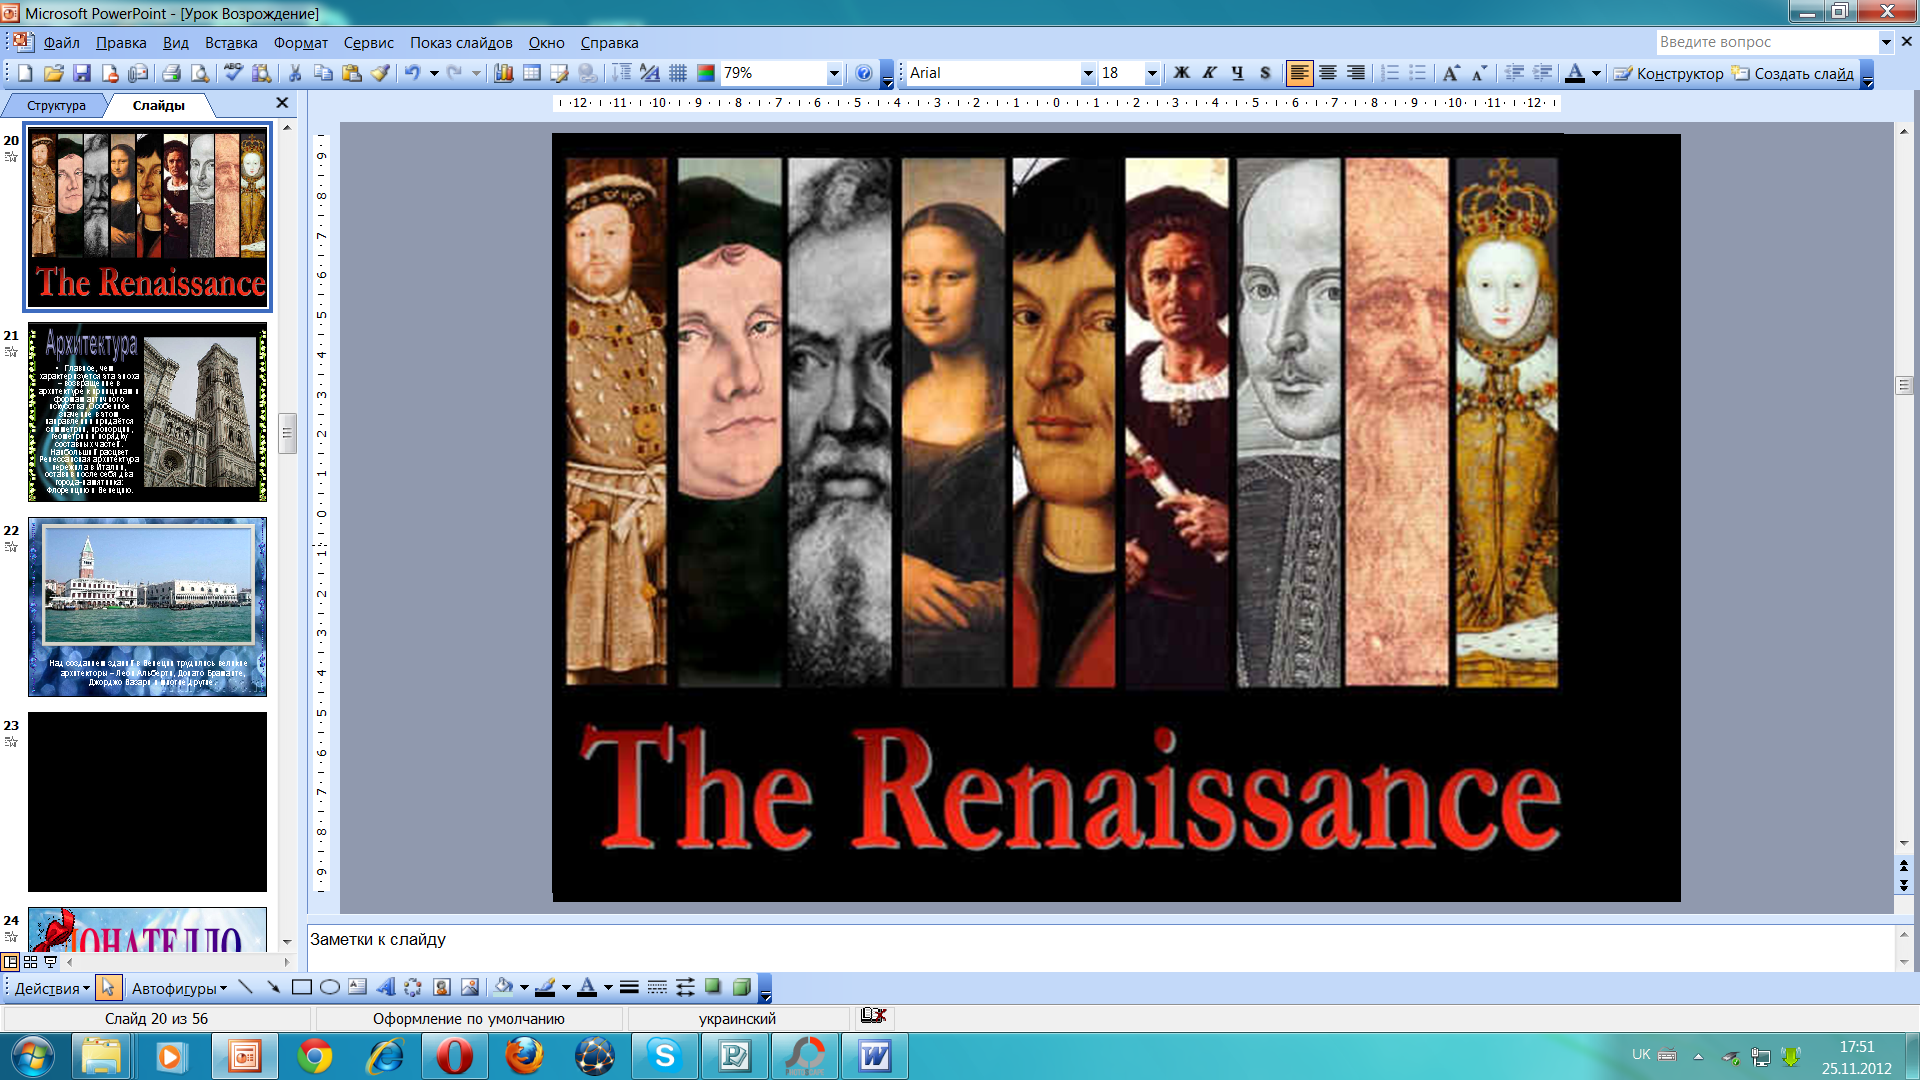The height and width of the screenshot is (1080, 1920).
Task: Save the presentation with the floppy icon
Action: coord(82,73)
